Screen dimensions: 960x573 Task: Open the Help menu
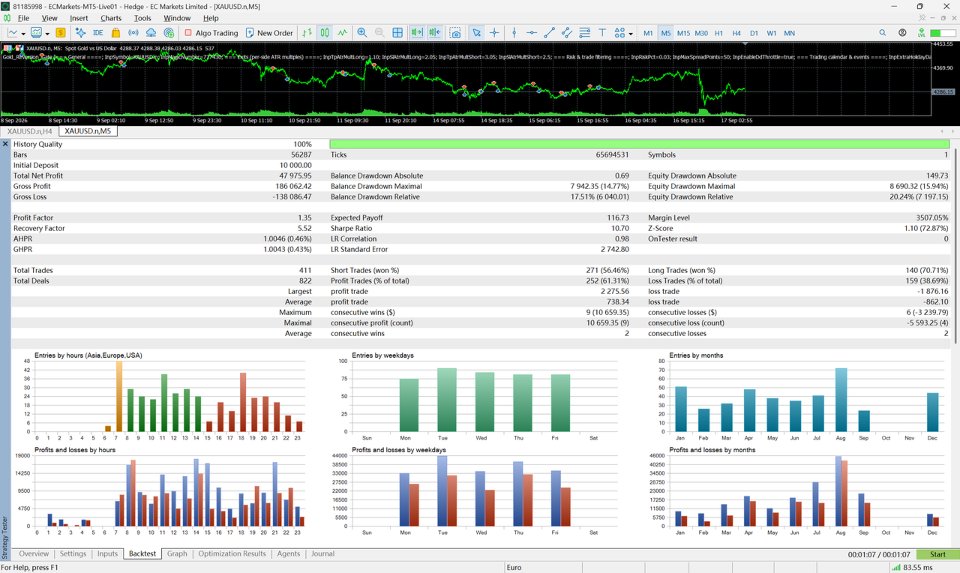point(211,18)
